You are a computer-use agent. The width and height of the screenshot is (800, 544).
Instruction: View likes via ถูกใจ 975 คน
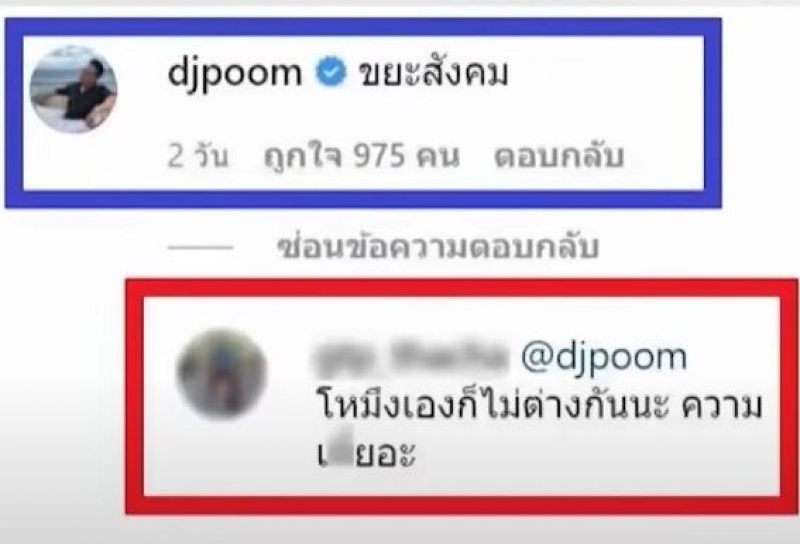pos(362,156)
